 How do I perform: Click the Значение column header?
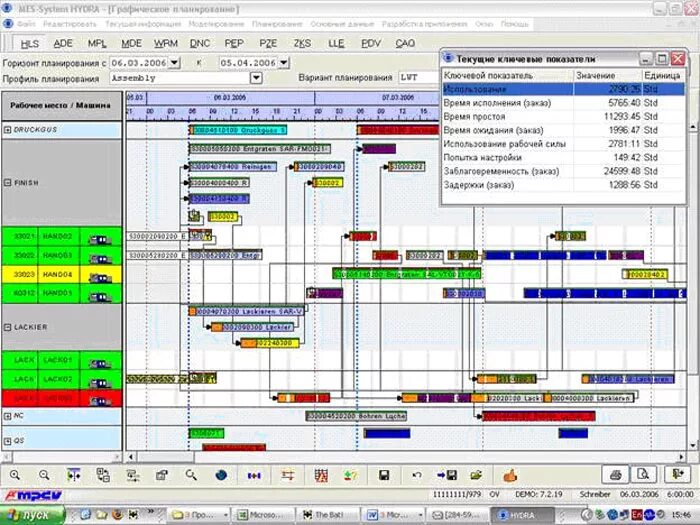click(608, 75)
